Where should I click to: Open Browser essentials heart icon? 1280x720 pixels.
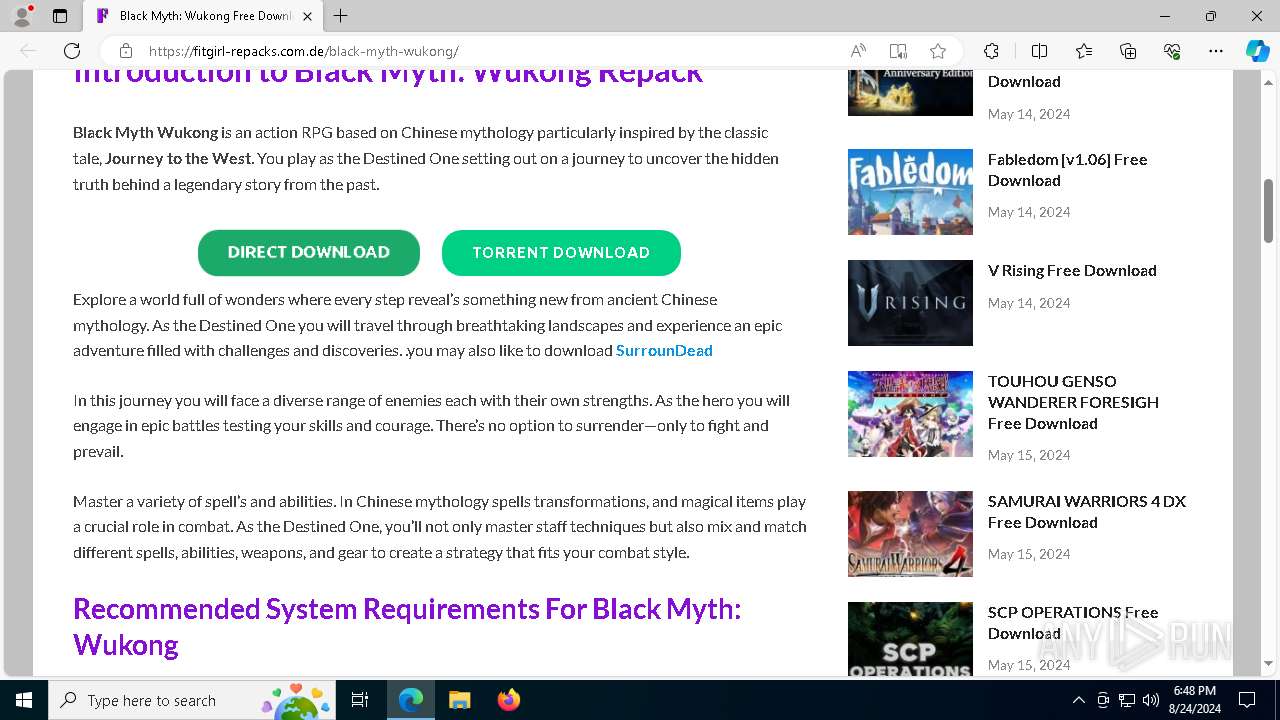(x=1172, y=51)
